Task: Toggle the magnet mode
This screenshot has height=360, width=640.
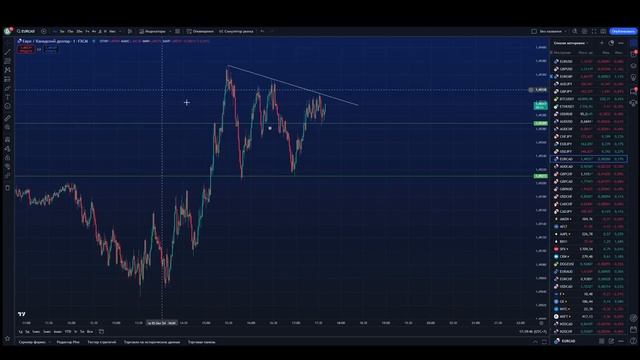Action: tap(7, 140)
